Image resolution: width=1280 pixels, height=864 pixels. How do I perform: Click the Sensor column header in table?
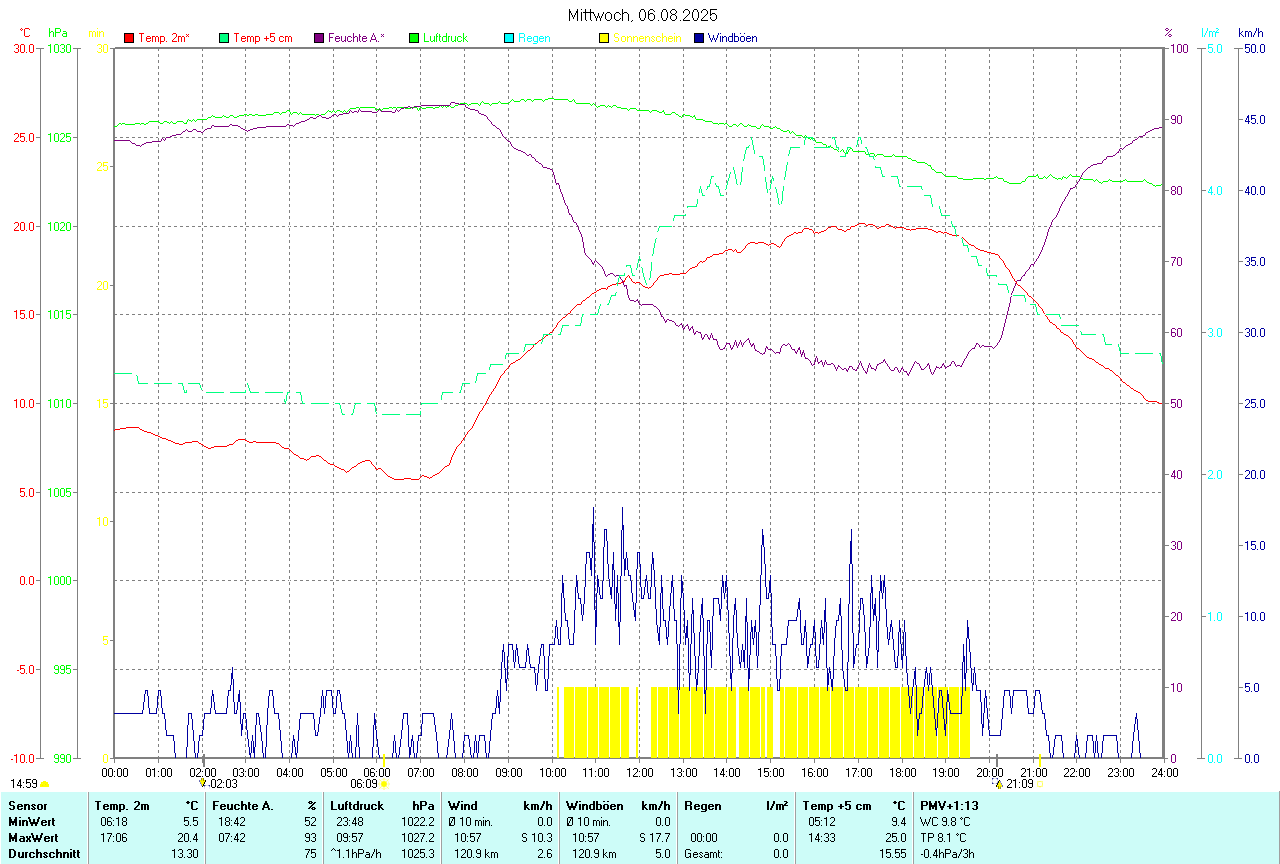[26, 805]
